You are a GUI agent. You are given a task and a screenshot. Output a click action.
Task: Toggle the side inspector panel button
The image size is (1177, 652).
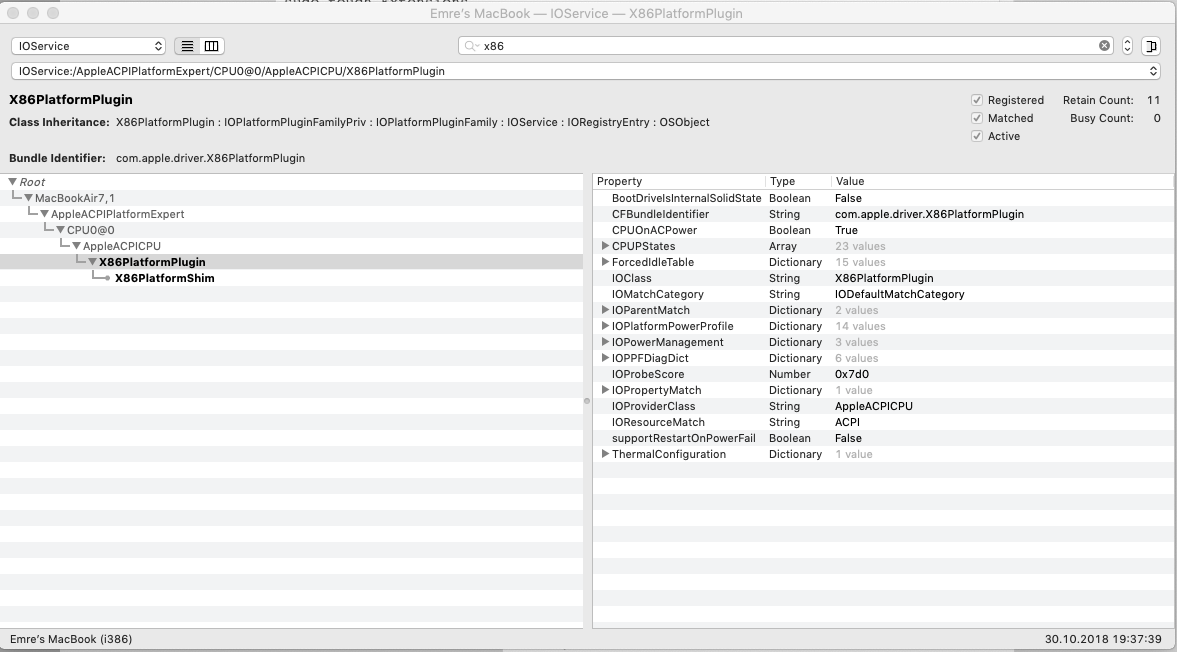point(1151,46)
